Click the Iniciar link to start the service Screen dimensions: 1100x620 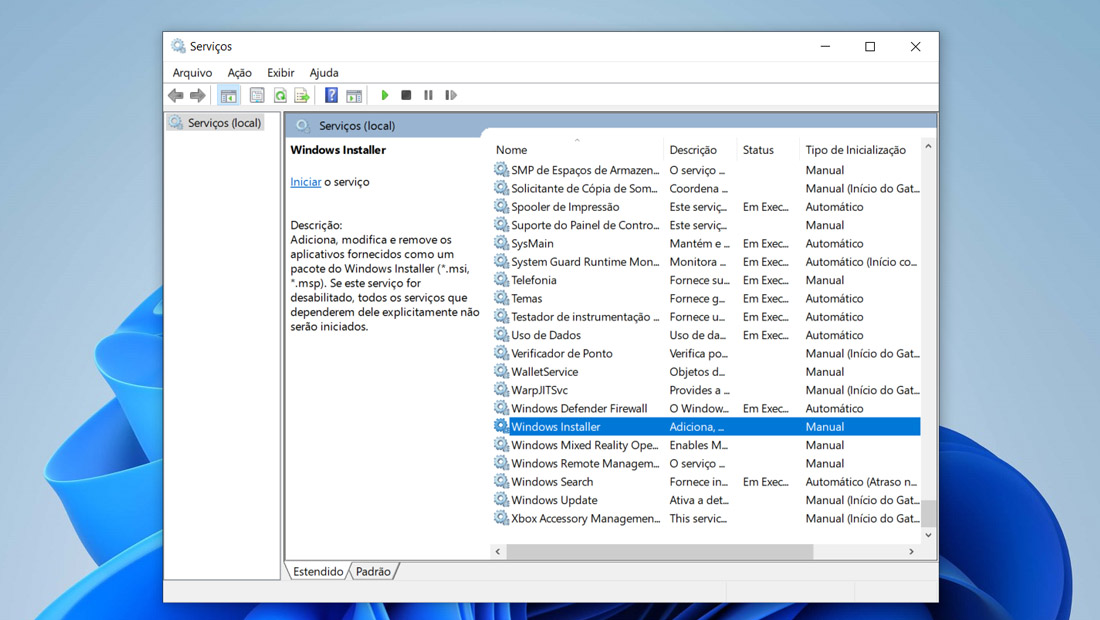[x=306, y=182]
